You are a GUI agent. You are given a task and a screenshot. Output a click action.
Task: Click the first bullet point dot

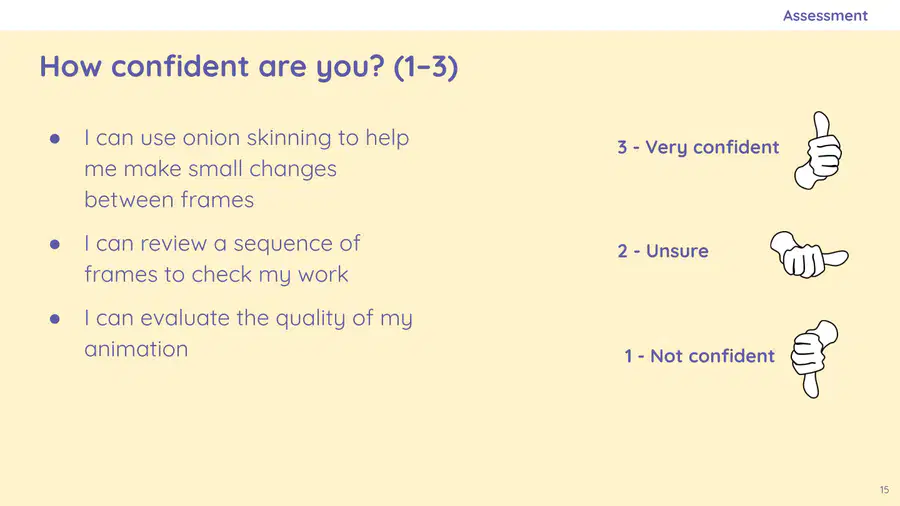[55, 138]
